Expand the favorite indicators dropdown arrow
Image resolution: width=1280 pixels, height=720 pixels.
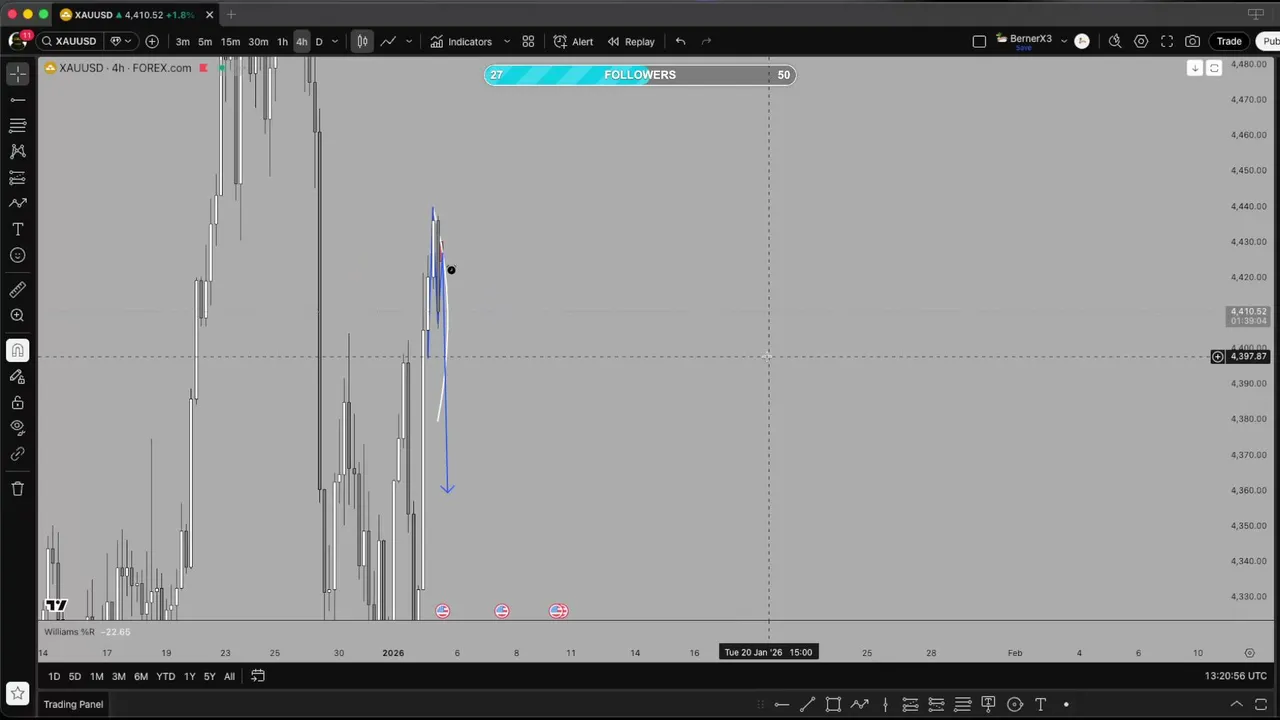click(x=506, y=41)
